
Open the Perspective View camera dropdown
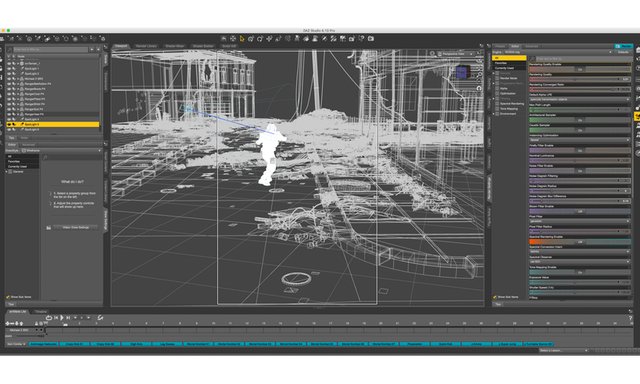tap(456, 53)
